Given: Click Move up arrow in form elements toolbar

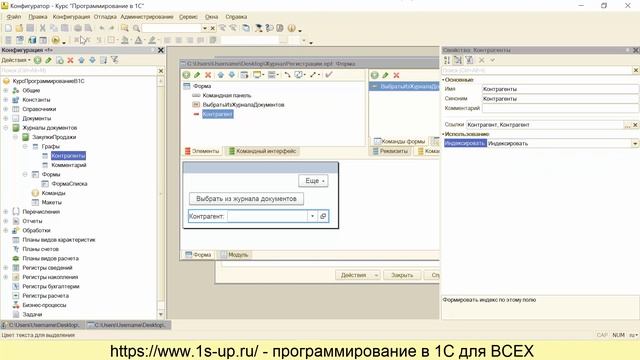Looking at the screenshot, I should pos(220,75).
